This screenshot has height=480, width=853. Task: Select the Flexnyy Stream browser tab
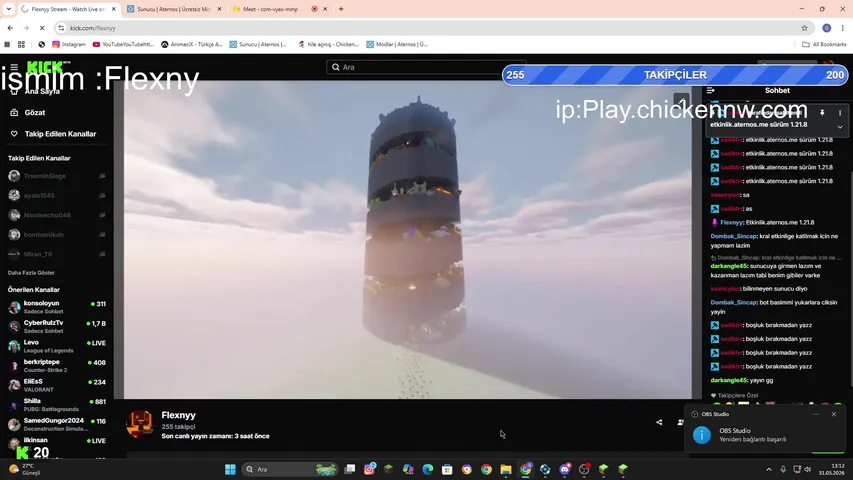(68, 9)
